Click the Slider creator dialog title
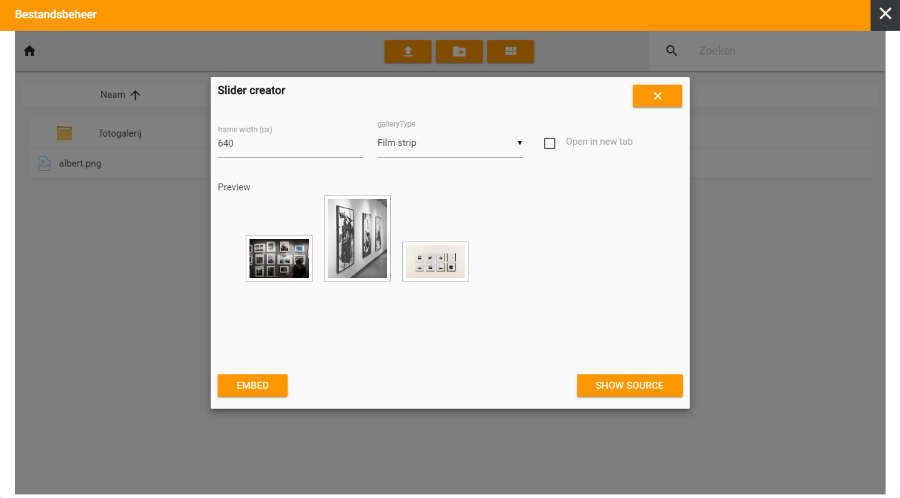This screenshot has height=498, width=900. click(251, 90)
